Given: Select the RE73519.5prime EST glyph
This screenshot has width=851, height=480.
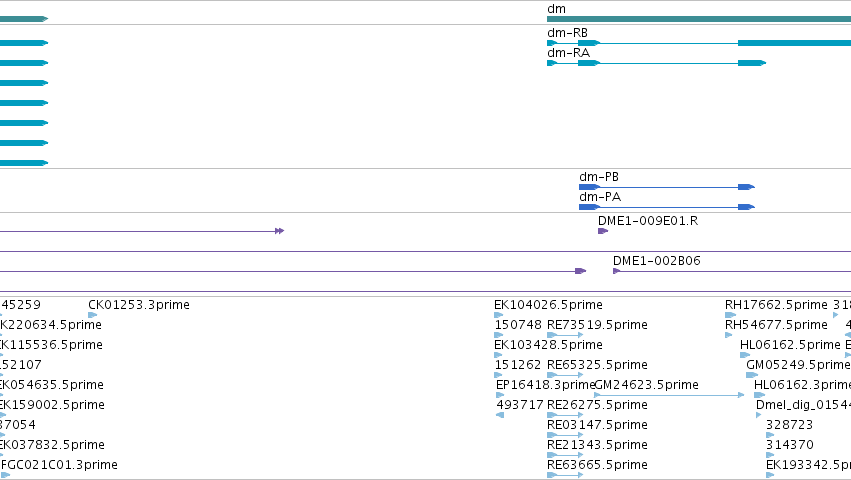Looking at the screenshot, I should click(565, 335).
